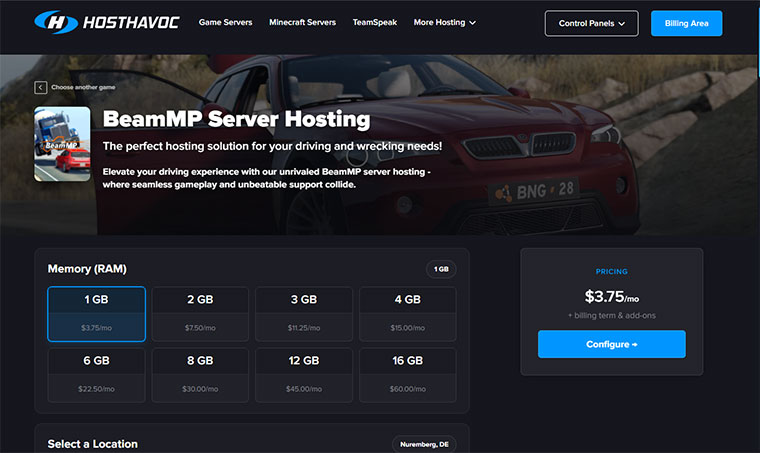
Task: Open the Control Panels dropdown
Action: click(x=591, y=23)
